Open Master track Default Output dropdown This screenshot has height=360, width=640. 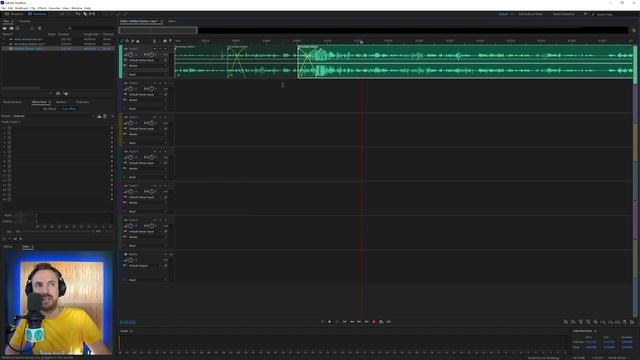[145, 266]
